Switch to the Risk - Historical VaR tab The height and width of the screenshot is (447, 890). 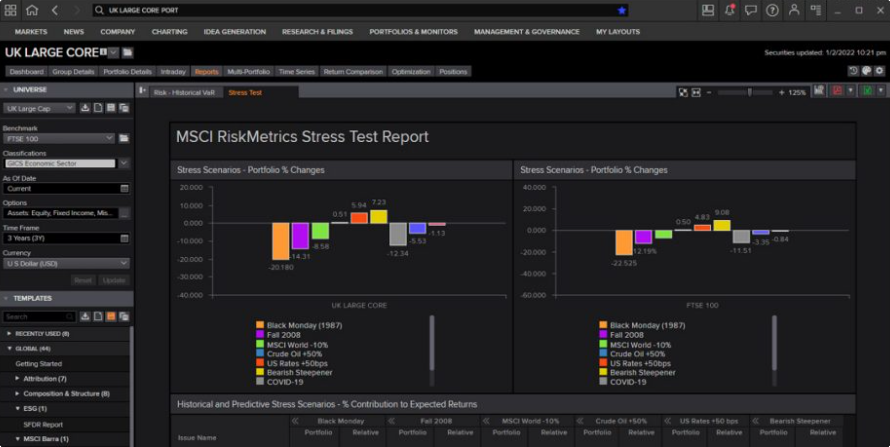pos(185,92)
